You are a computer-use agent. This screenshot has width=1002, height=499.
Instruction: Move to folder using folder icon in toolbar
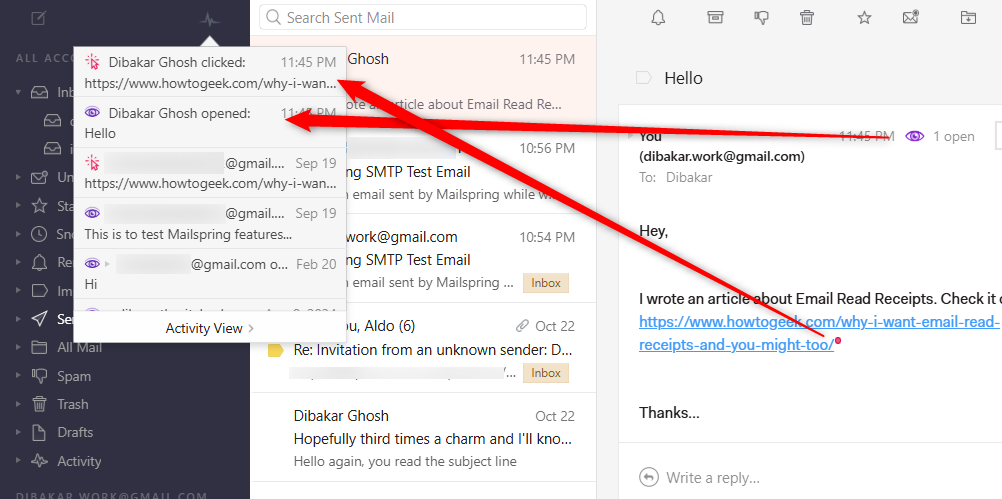[x=968, y=18]
